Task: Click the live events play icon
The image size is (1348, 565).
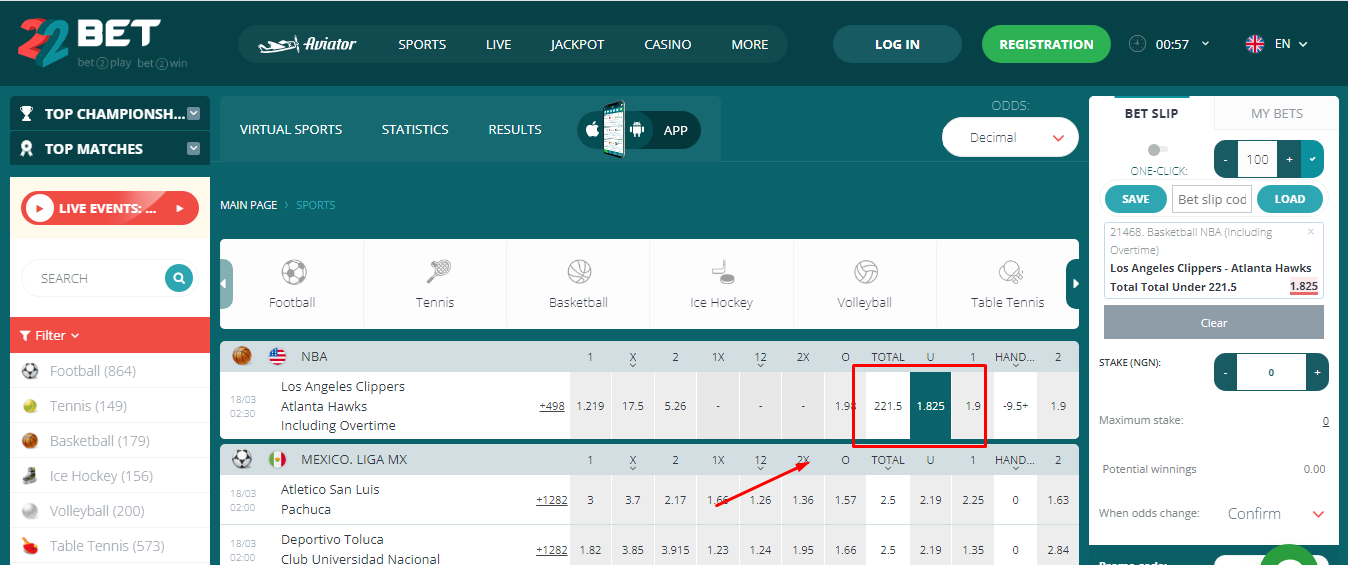Action: 40,208
